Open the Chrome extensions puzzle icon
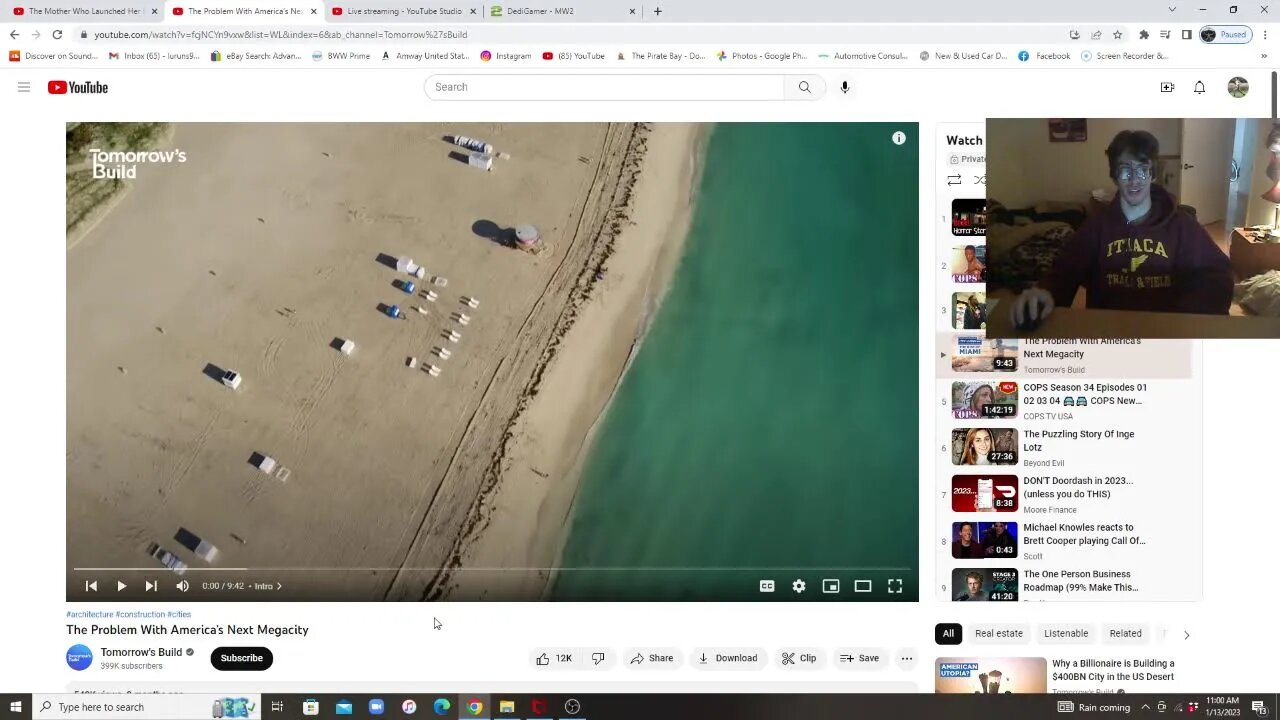 (1144, 34)
